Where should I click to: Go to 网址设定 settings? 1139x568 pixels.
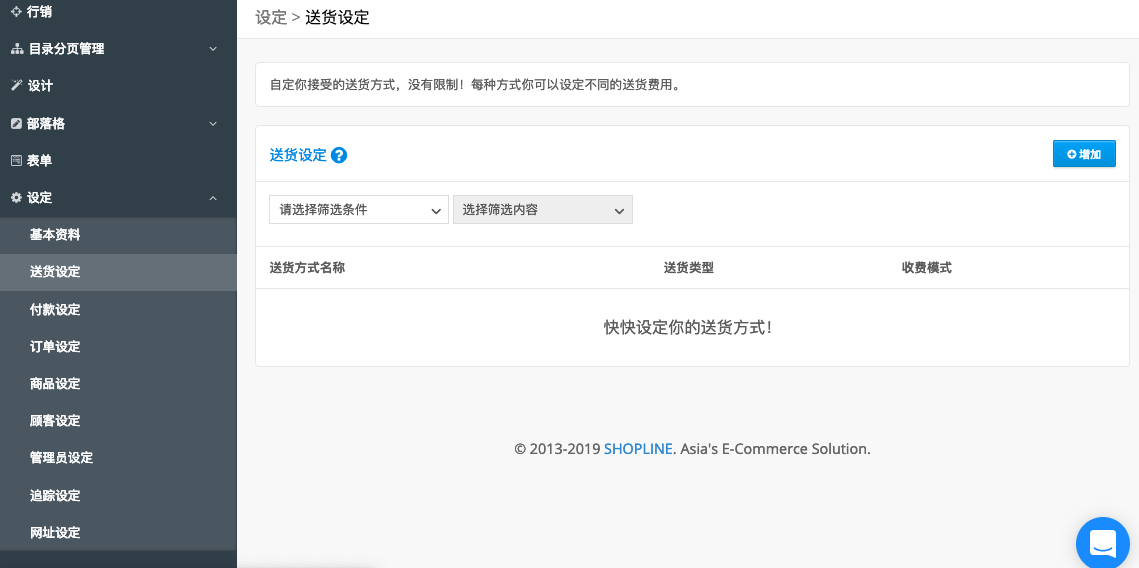coord(118,533)
